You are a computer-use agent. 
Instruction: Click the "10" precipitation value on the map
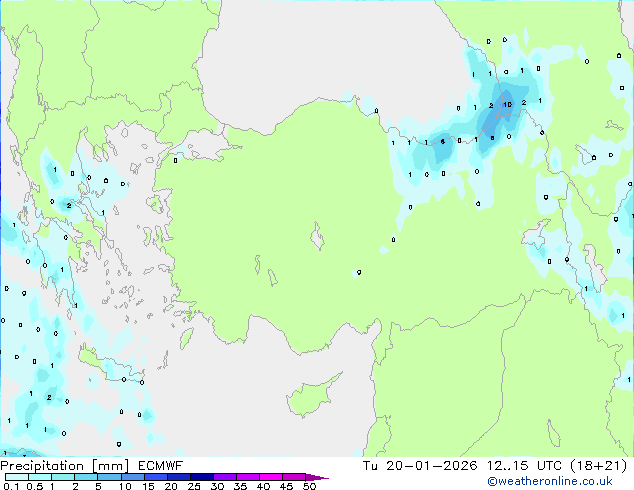(x=507, y=105)
